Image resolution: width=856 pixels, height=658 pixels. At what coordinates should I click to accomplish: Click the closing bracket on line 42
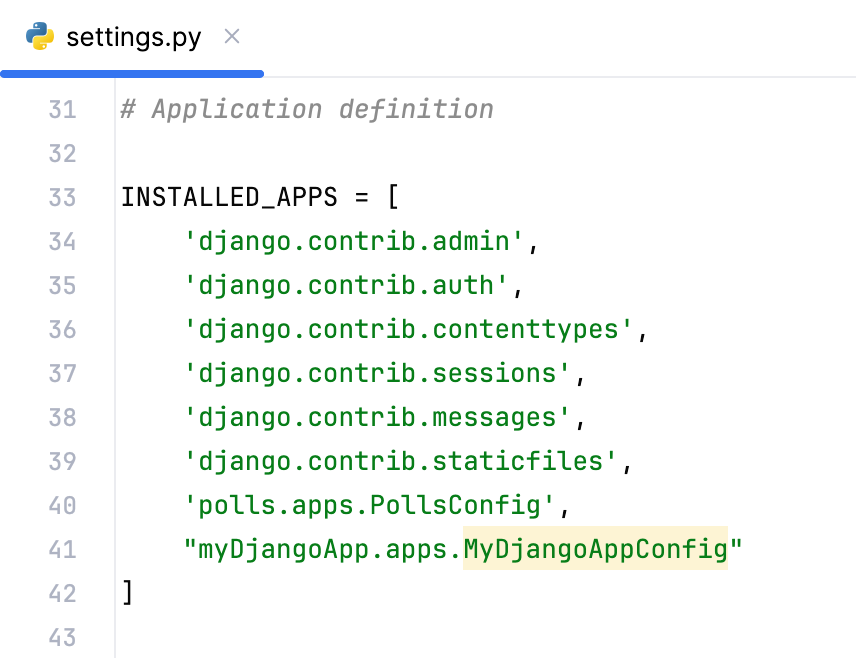pos(126,593)
